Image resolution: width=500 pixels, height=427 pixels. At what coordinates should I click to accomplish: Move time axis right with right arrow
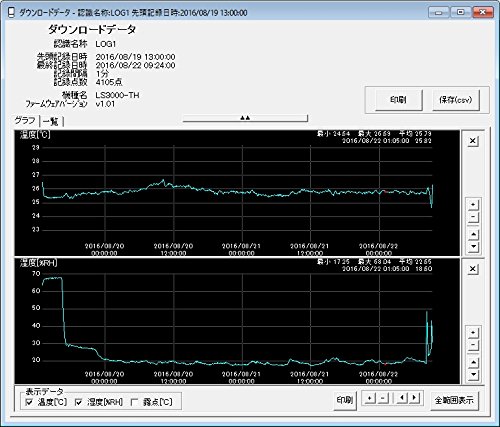point(414,398)
